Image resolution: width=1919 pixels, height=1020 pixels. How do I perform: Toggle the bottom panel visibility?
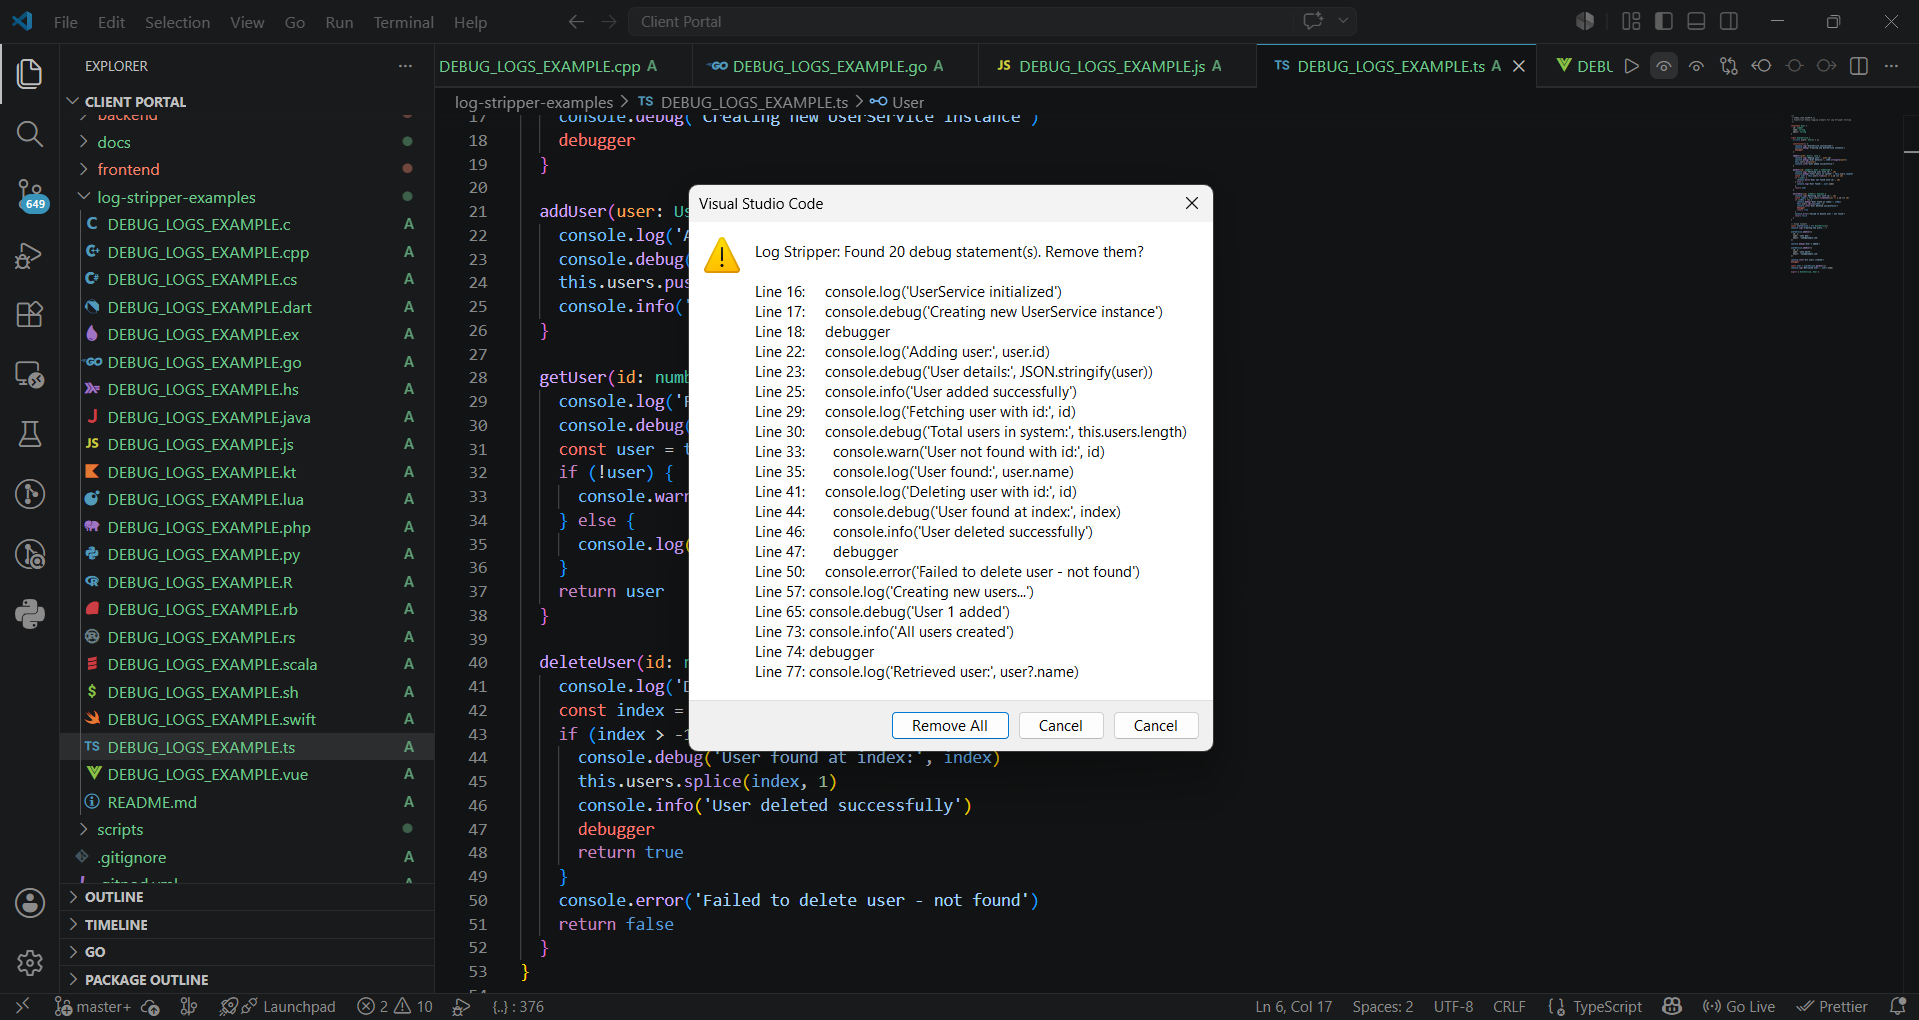(x=1696, y=21)
